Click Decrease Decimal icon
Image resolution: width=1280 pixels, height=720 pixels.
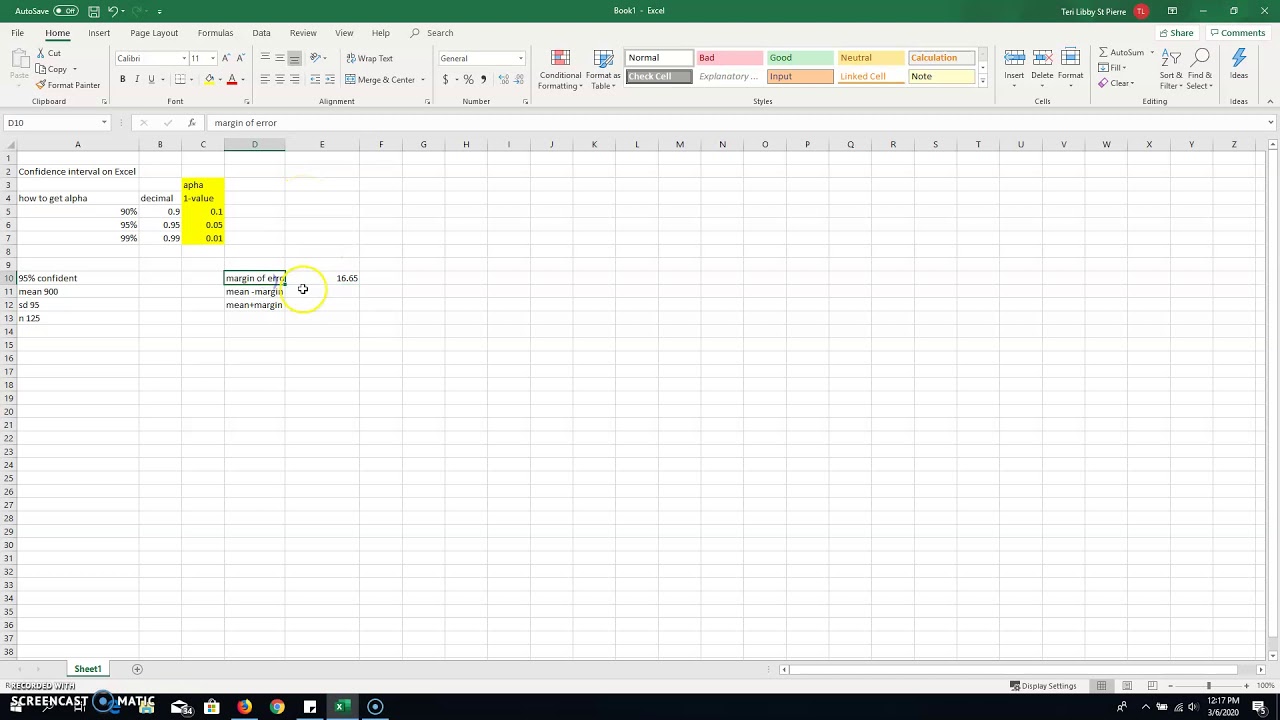click(517, 79)
